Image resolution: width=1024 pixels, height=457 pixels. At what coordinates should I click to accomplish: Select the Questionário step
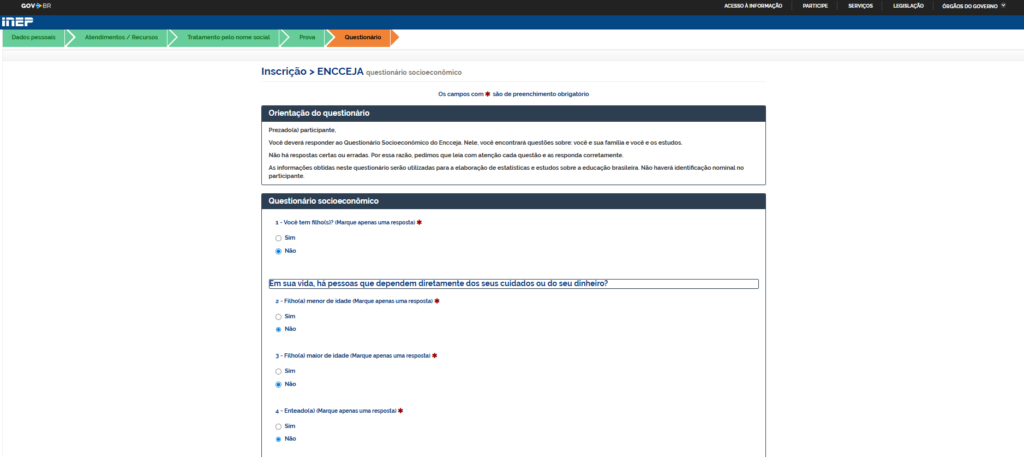(362, 38)
